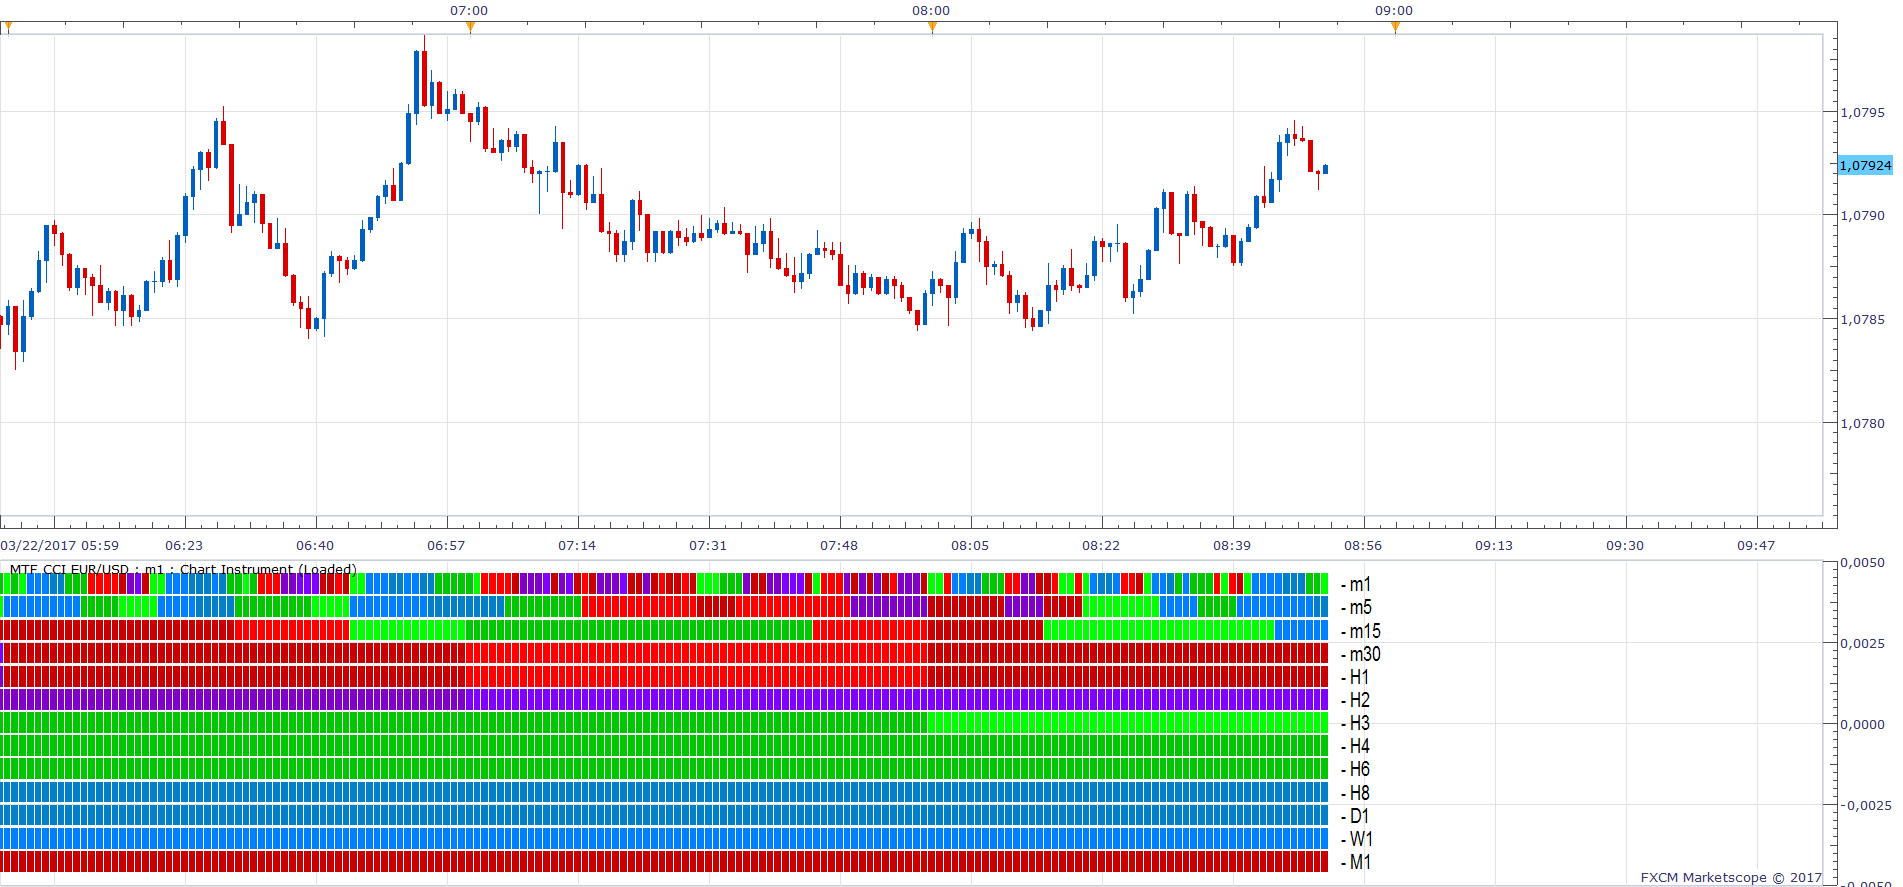Select the 08:00 label on top time scale
1903x887 pixels.
click(x=931, y=10)
